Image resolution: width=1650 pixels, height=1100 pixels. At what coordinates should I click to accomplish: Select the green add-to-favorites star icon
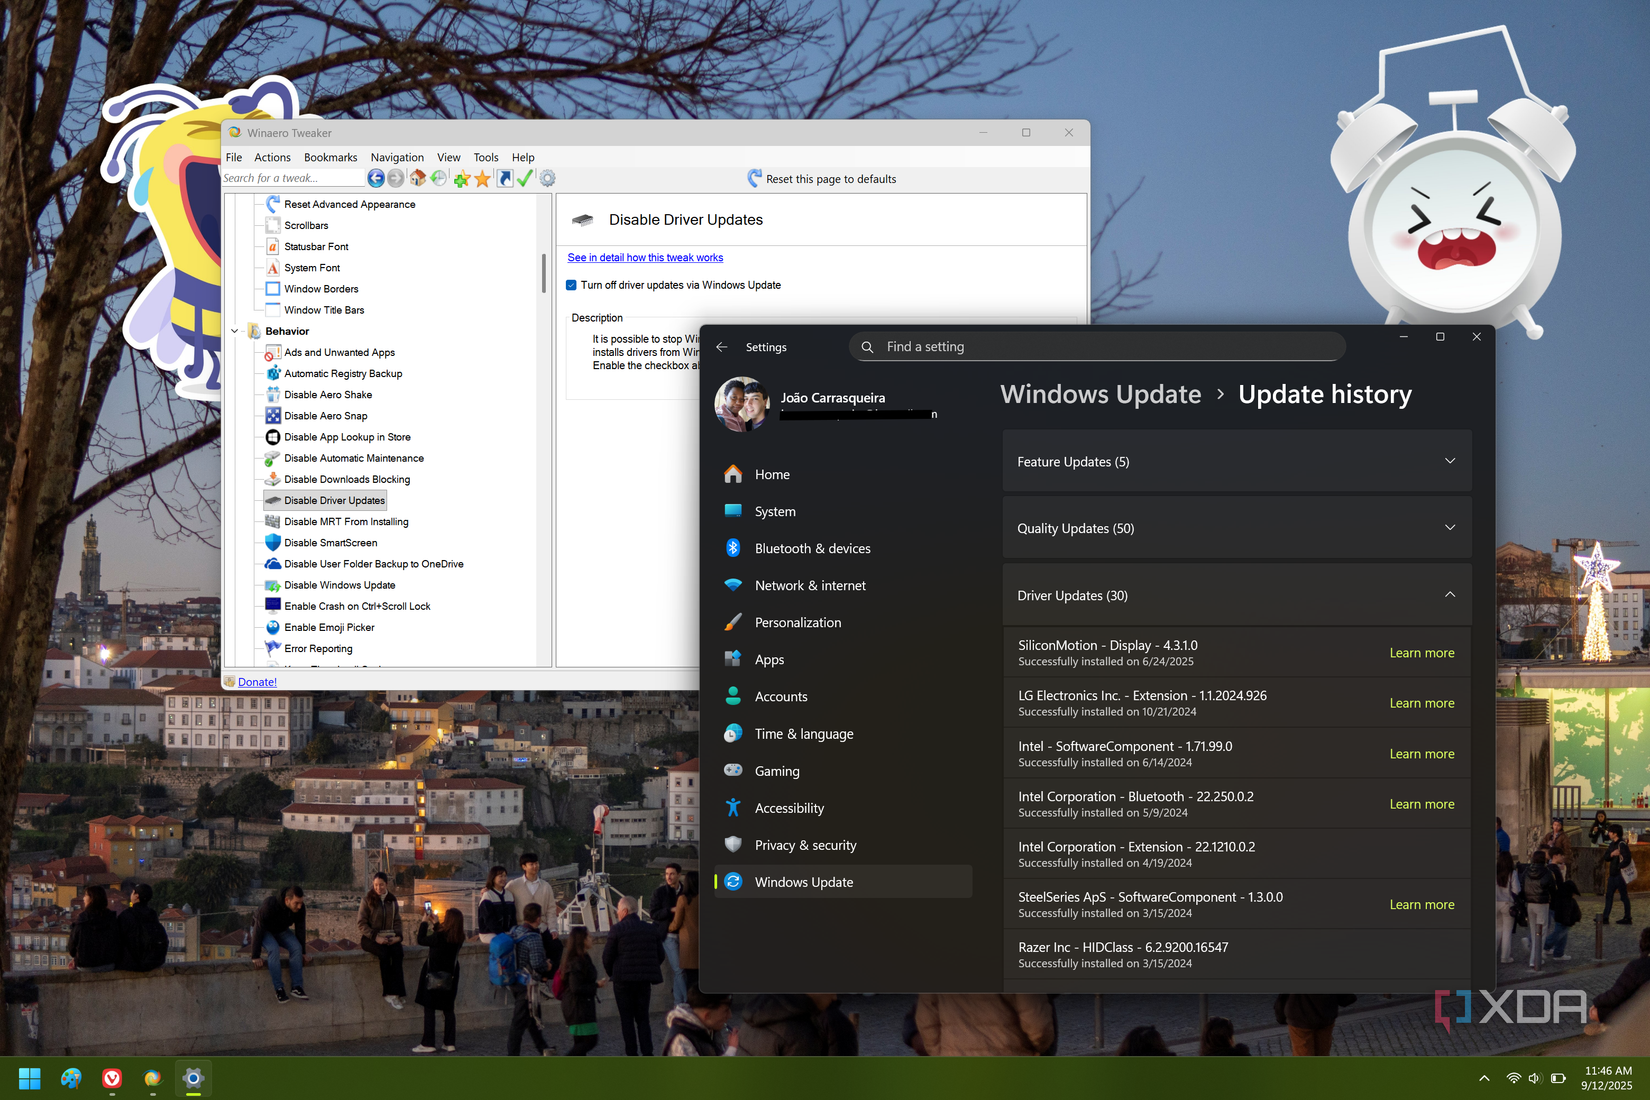coord(460,178)
